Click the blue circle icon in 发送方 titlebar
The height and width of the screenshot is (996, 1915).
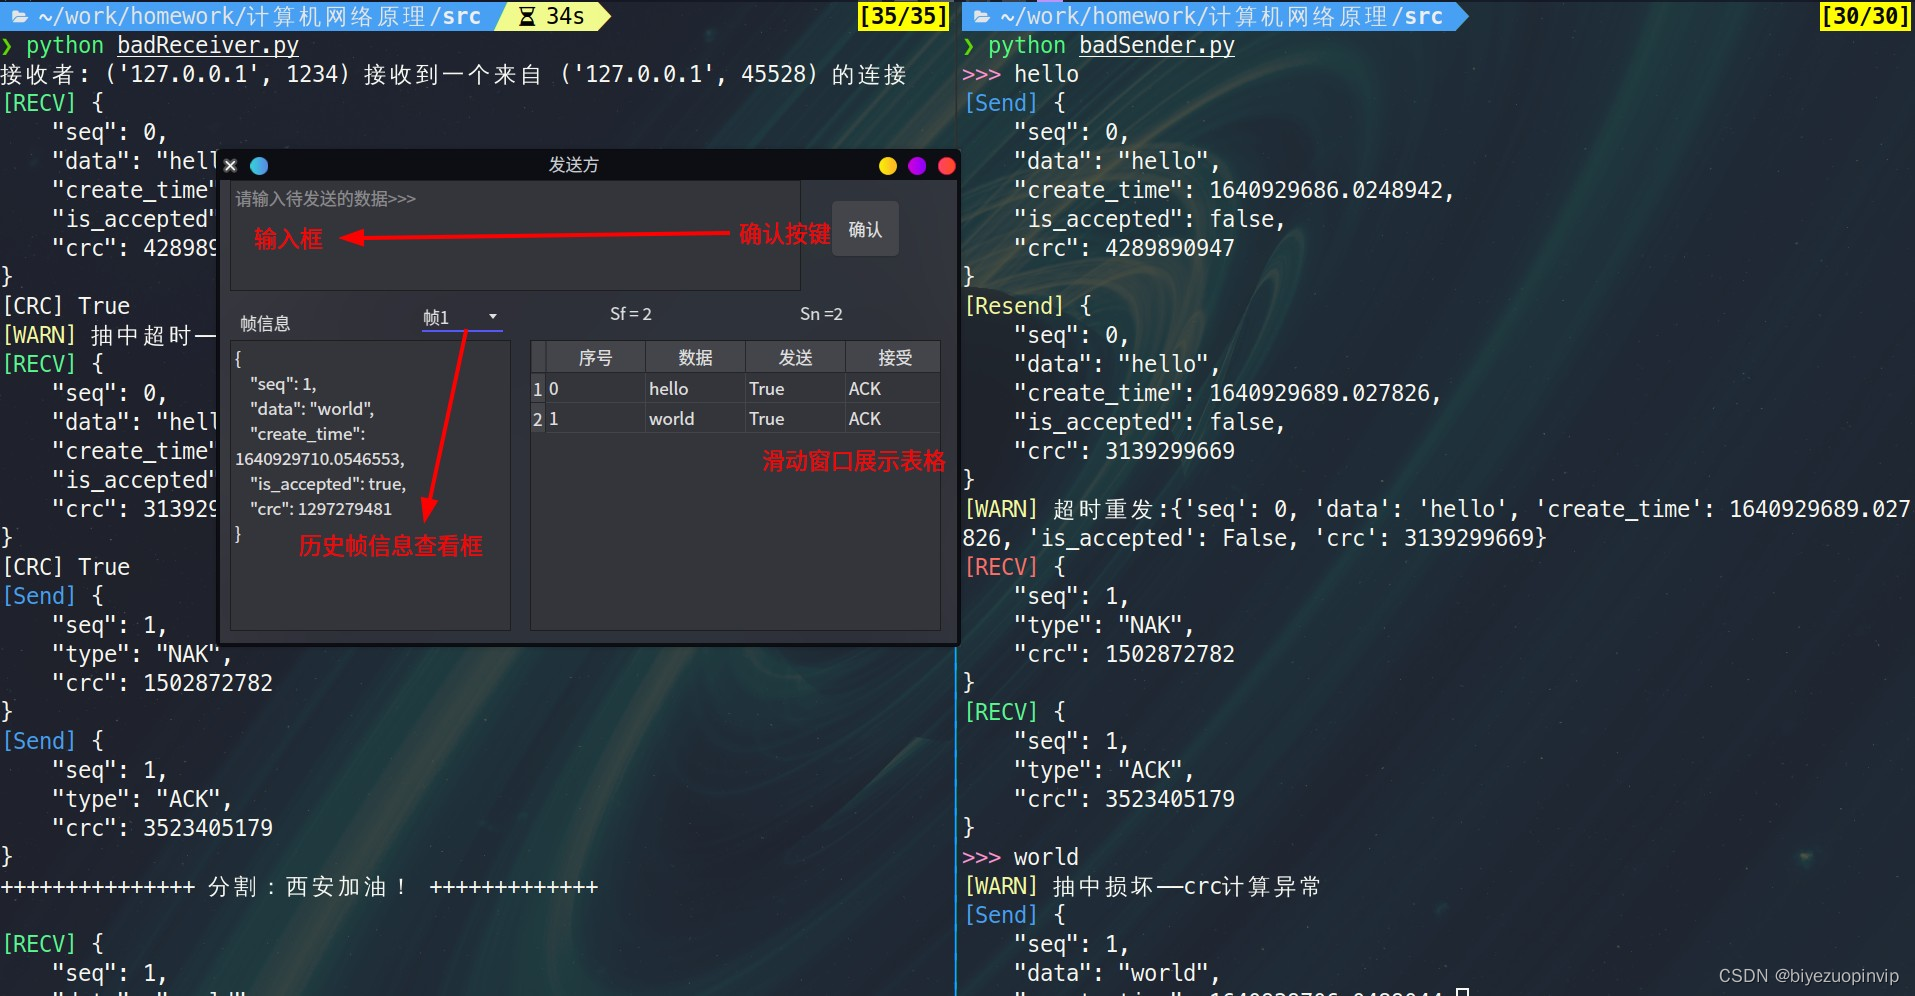click(x=259, y=166)
